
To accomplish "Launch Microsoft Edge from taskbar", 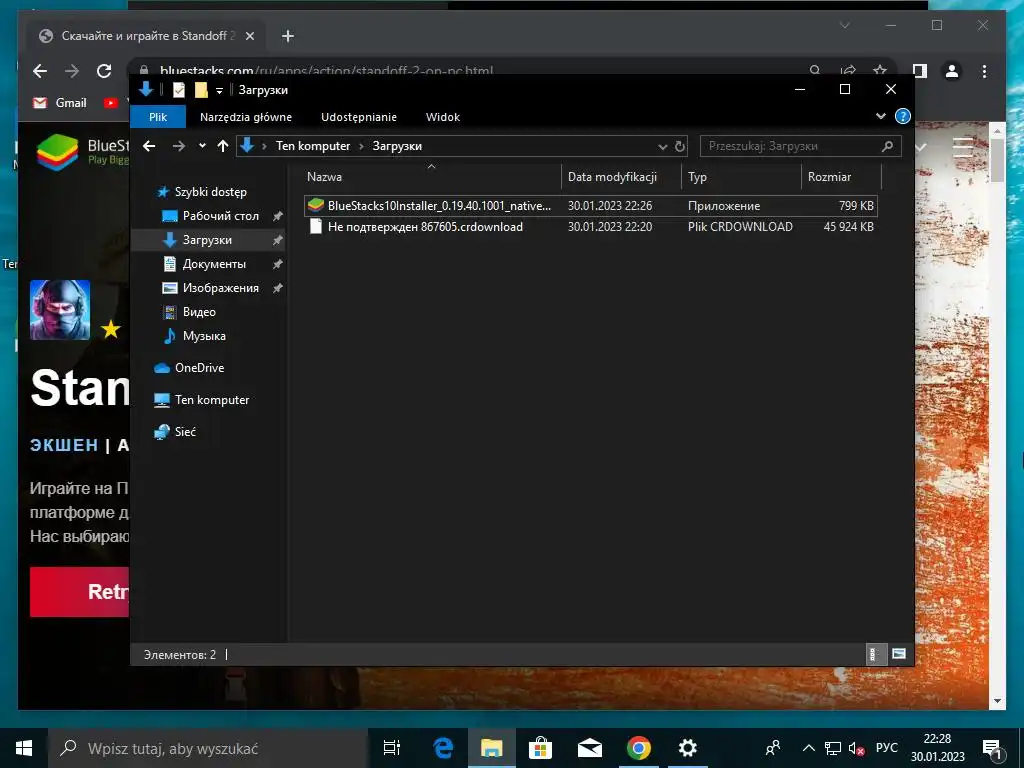I will pyautogui.click(x=443, y=748).
